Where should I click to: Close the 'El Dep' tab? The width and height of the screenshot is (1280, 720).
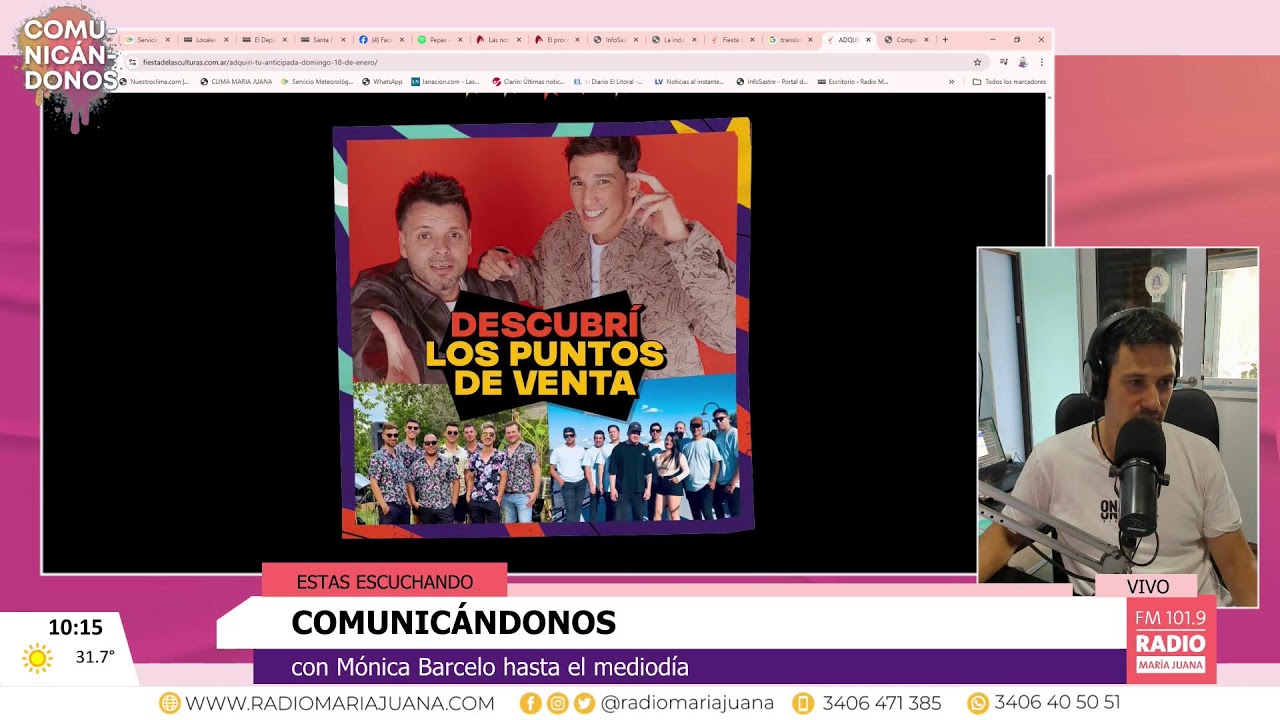[284, 40]
